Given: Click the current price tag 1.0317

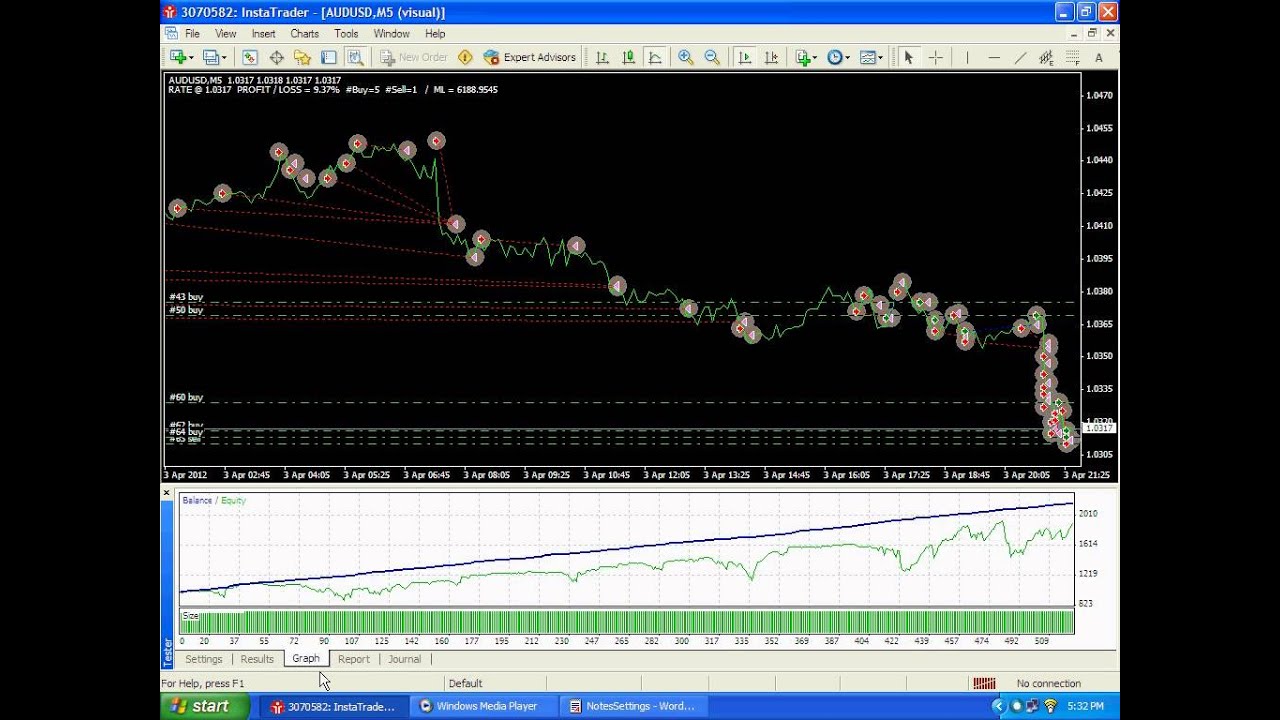Looking at the screenshot, I should 1099,428.
